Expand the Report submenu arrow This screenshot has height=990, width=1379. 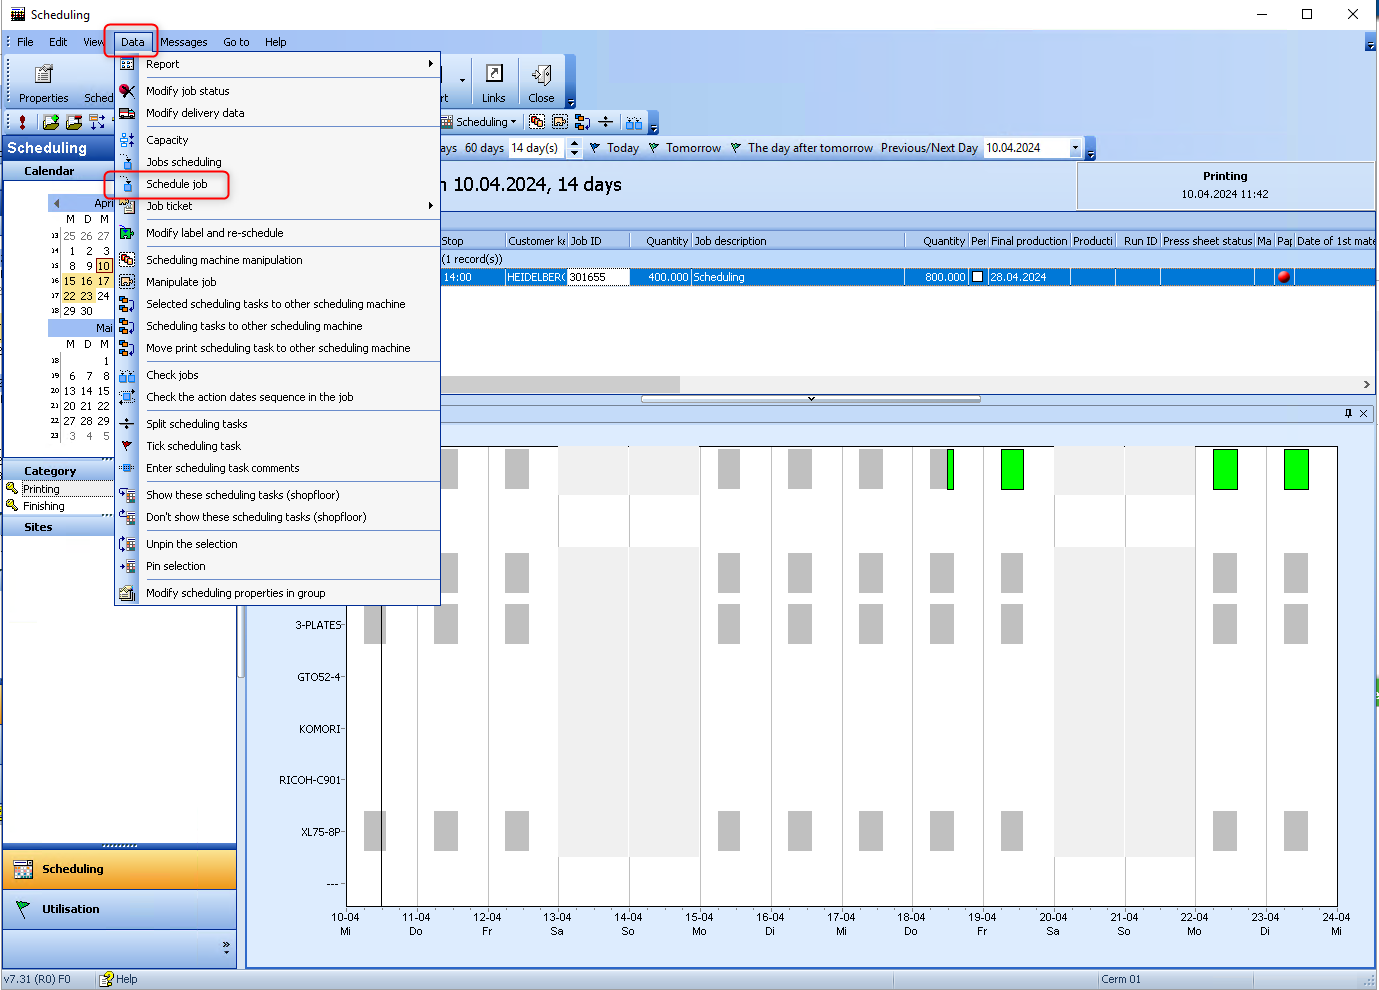click(431, 64)
